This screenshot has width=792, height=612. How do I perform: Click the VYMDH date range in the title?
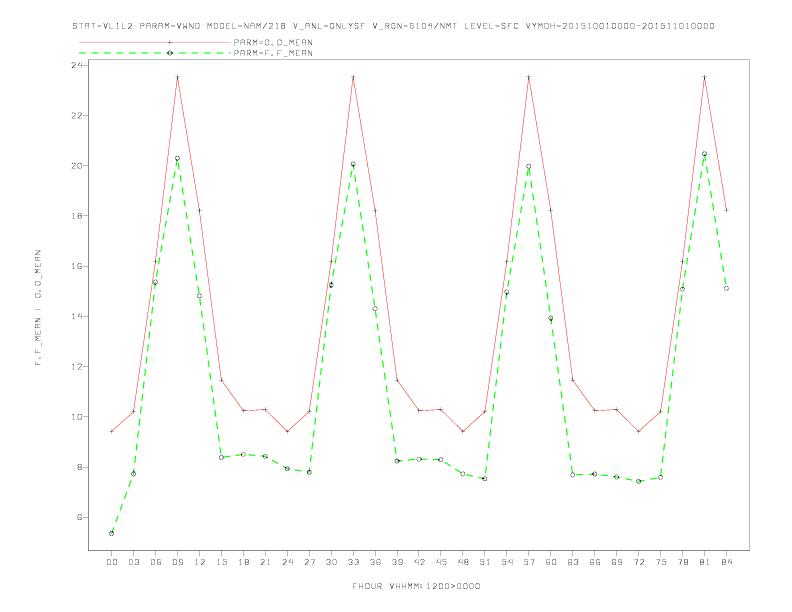(620, 26)
